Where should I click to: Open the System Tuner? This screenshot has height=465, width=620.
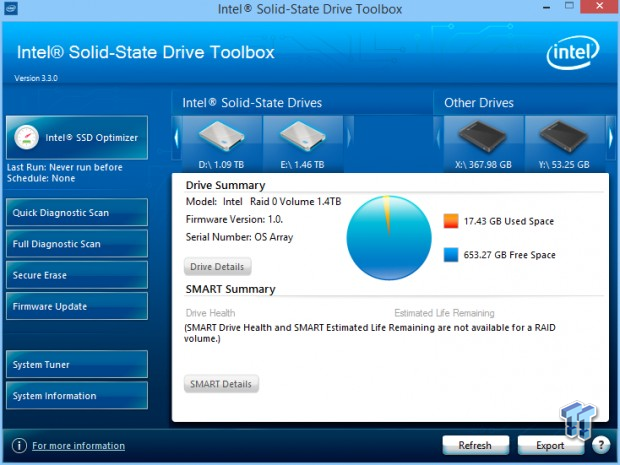[77, 364]
